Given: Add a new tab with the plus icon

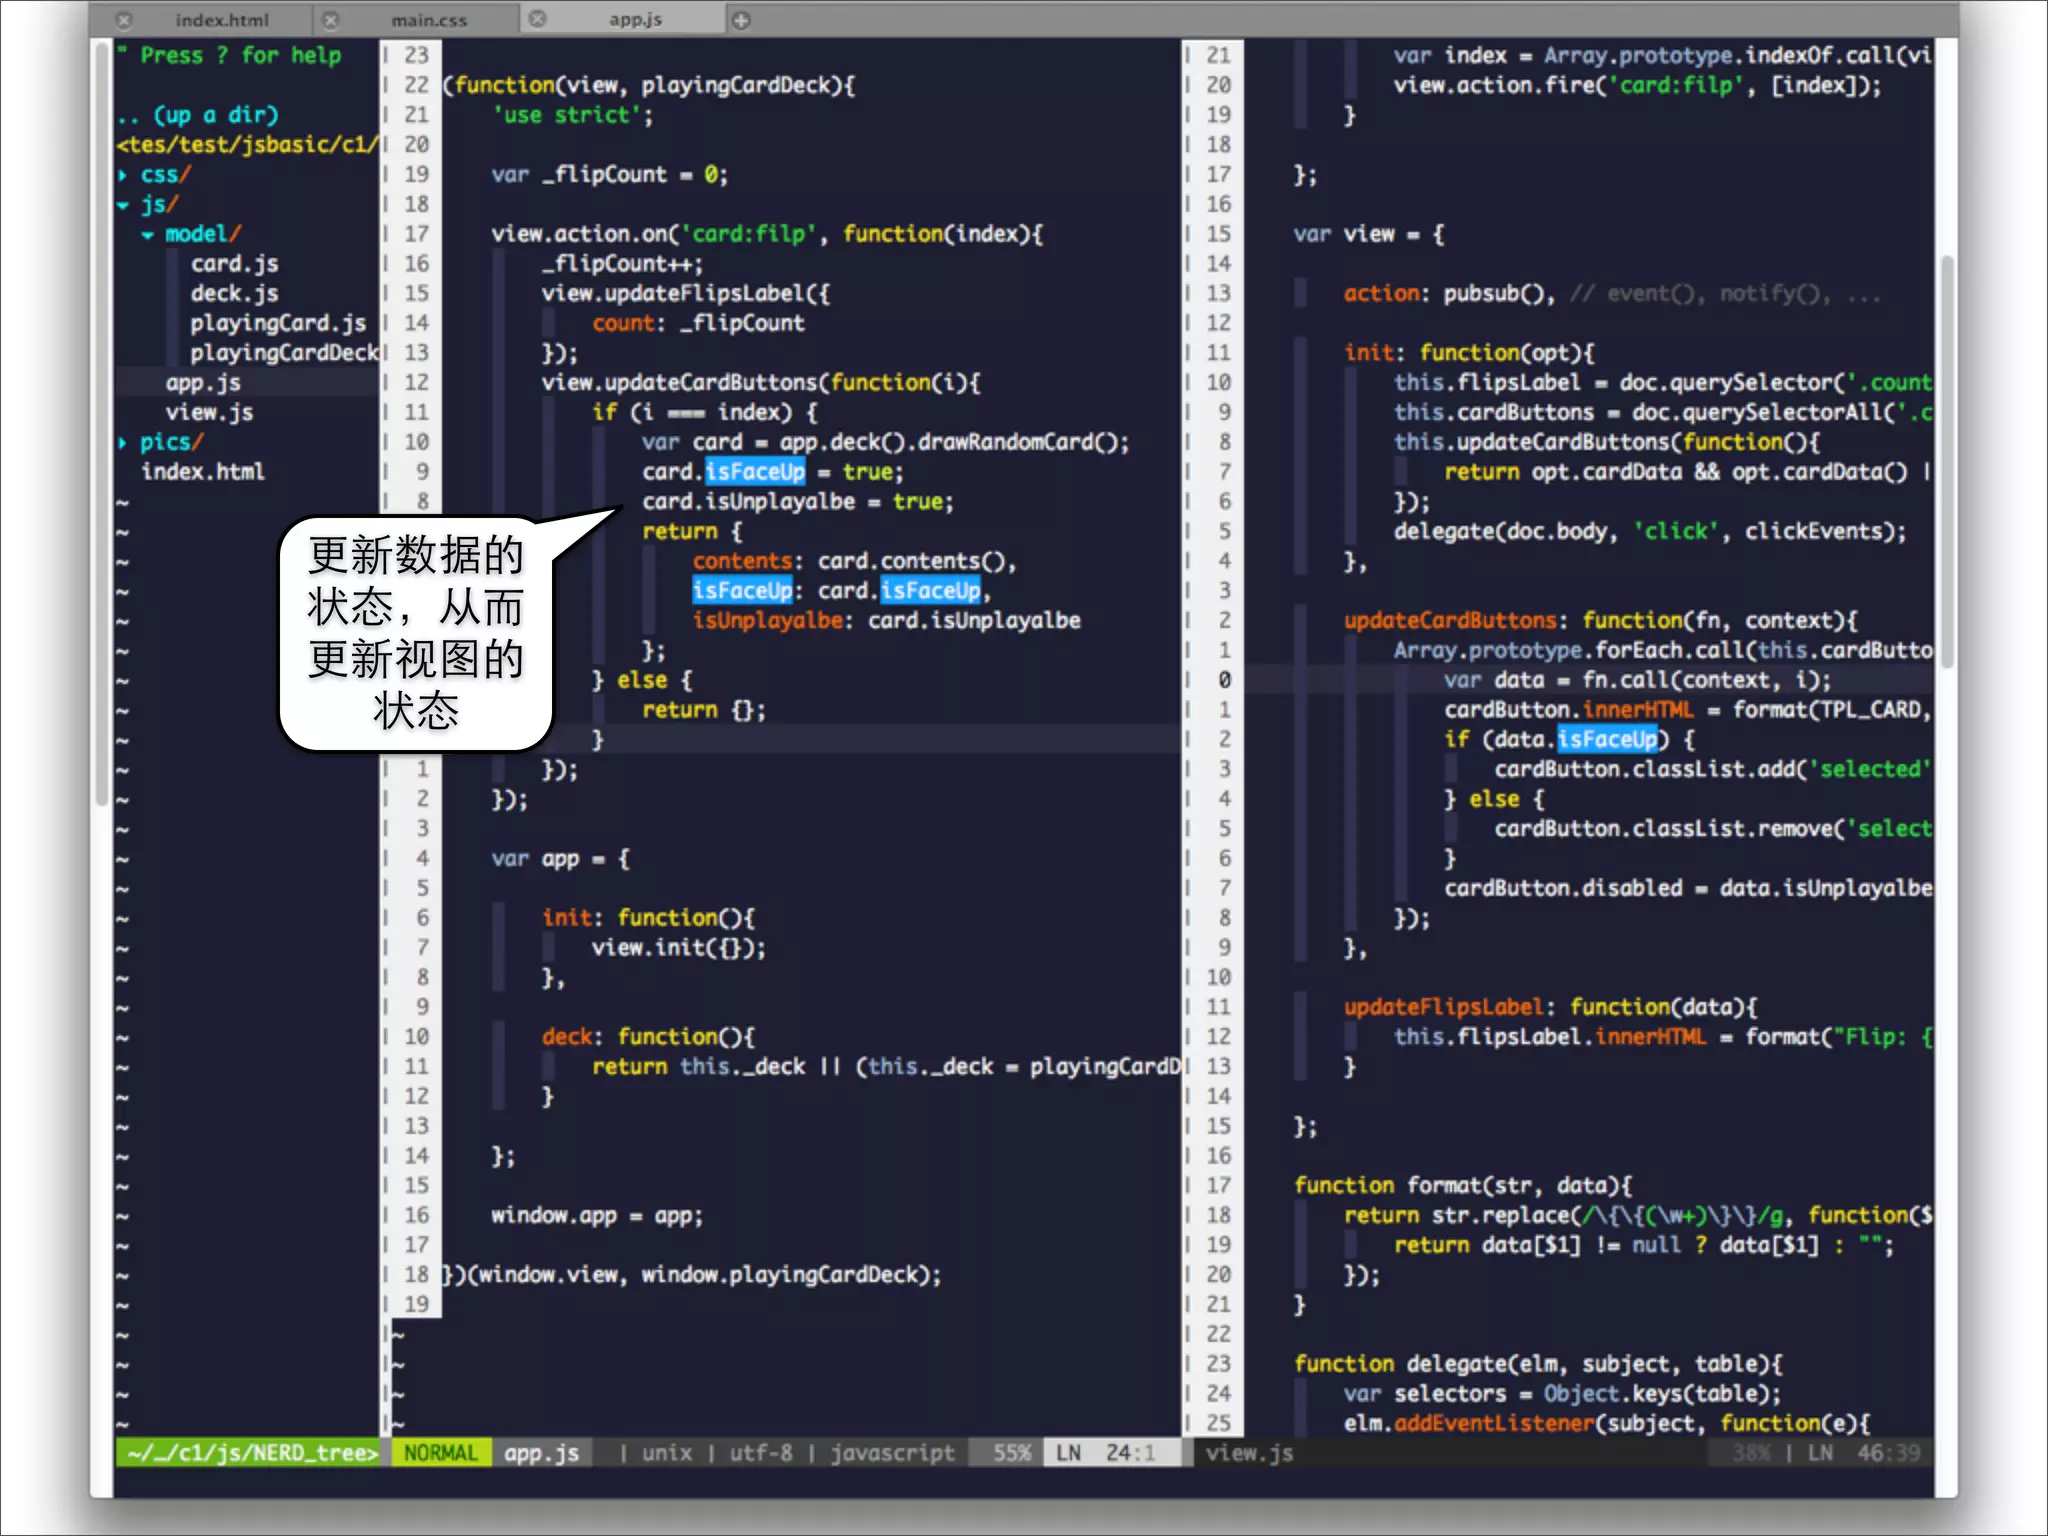Looking at the screenshot, I should pos(741,20).
